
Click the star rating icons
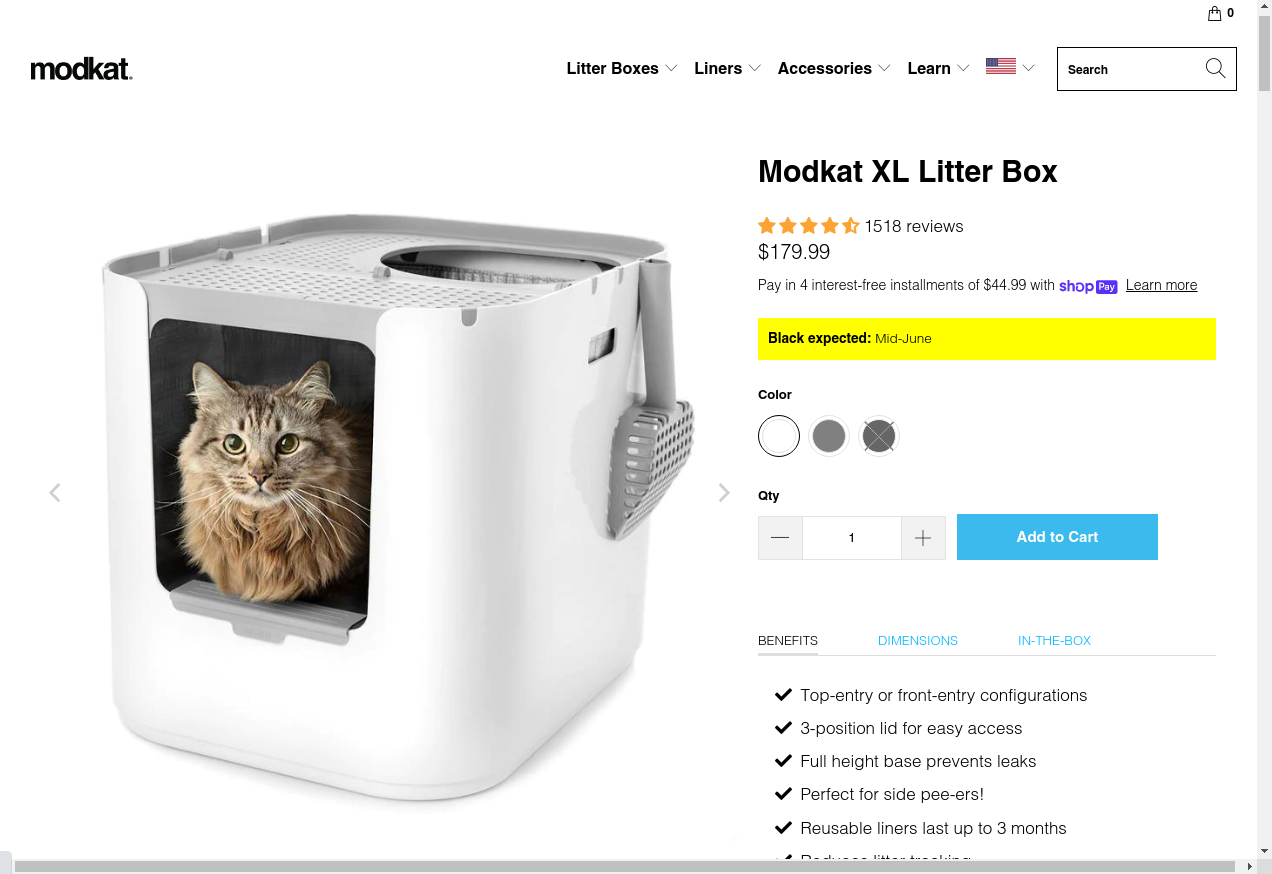click(x=809, y=226)
